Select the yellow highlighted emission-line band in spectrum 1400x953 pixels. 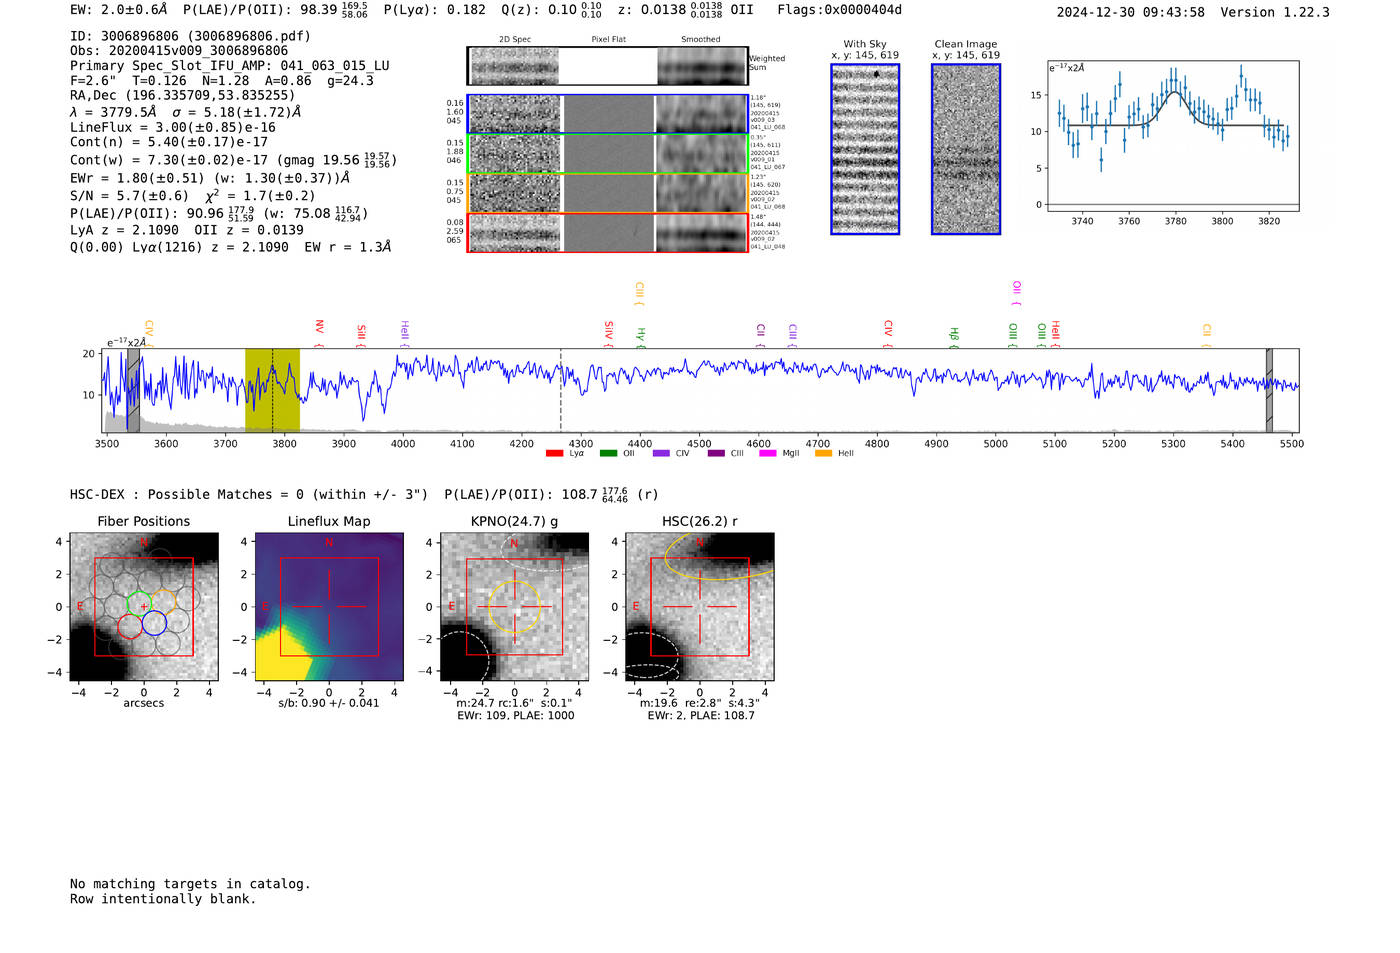[272, 390]
